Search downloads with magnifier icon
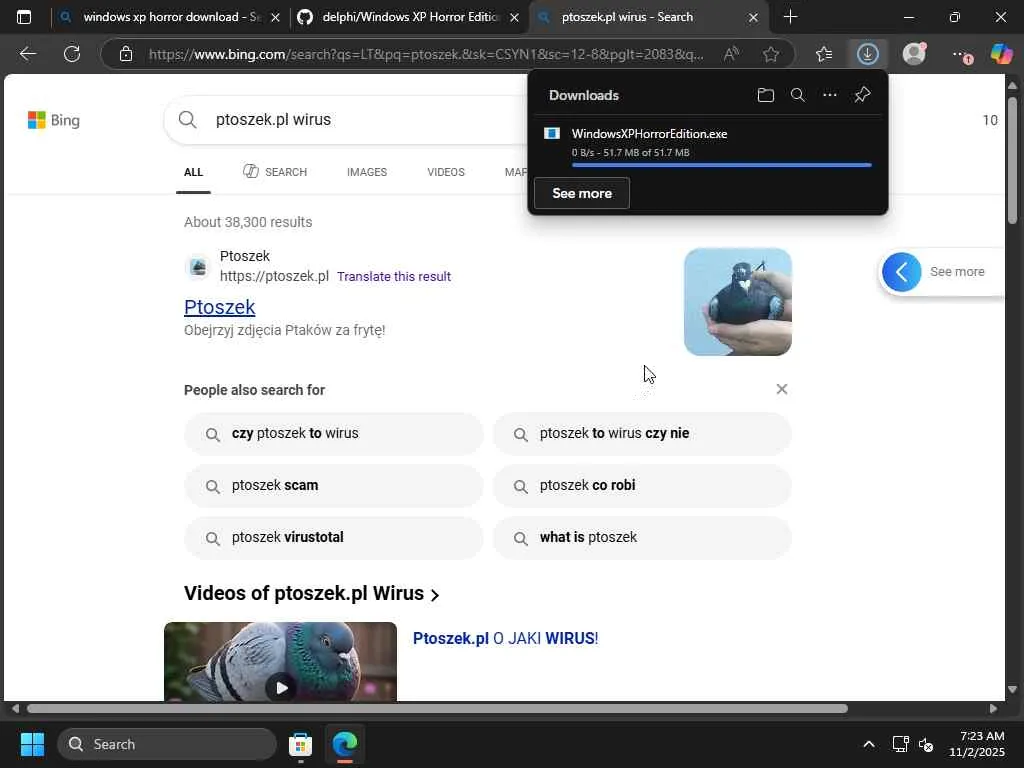 [x=797, y=95]
